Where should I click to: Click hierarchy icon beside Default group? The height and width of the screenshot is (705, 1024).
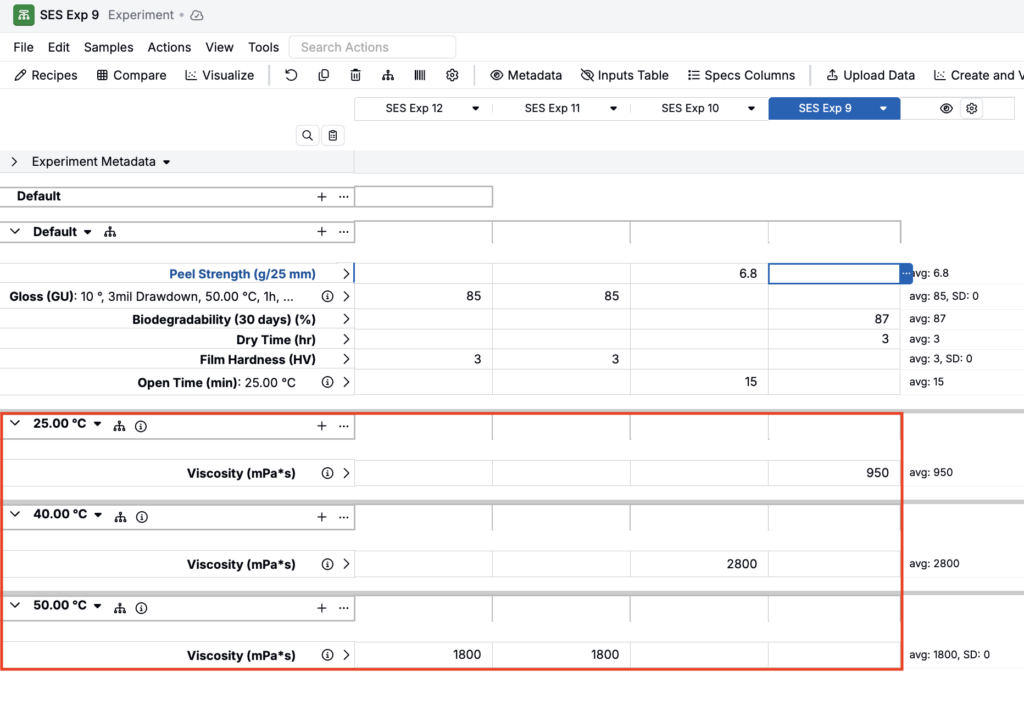(110, 232)
